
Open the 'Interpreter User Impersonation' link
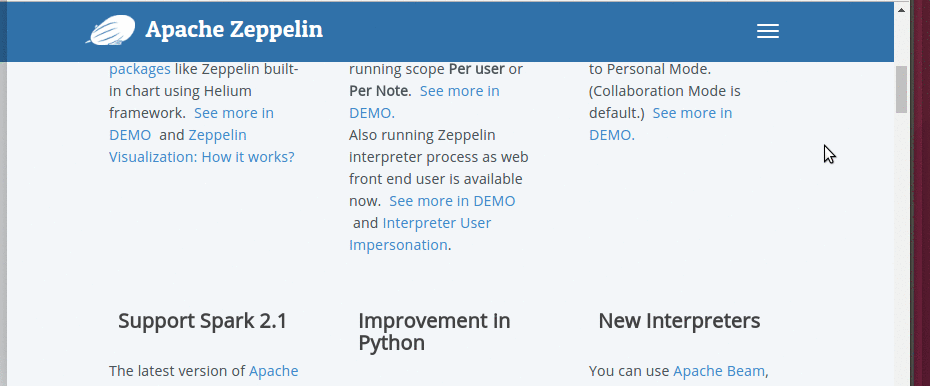[x=420, y=234]
